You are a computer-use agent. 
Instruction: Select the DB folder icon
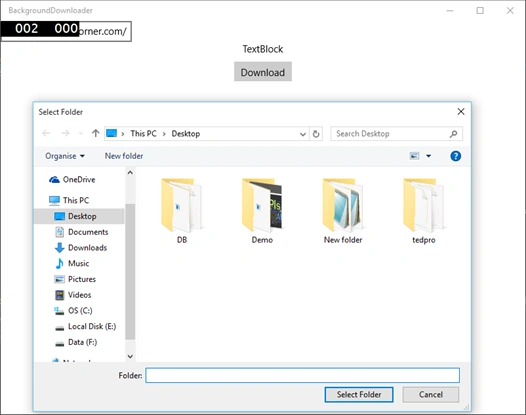coord(181,205)
